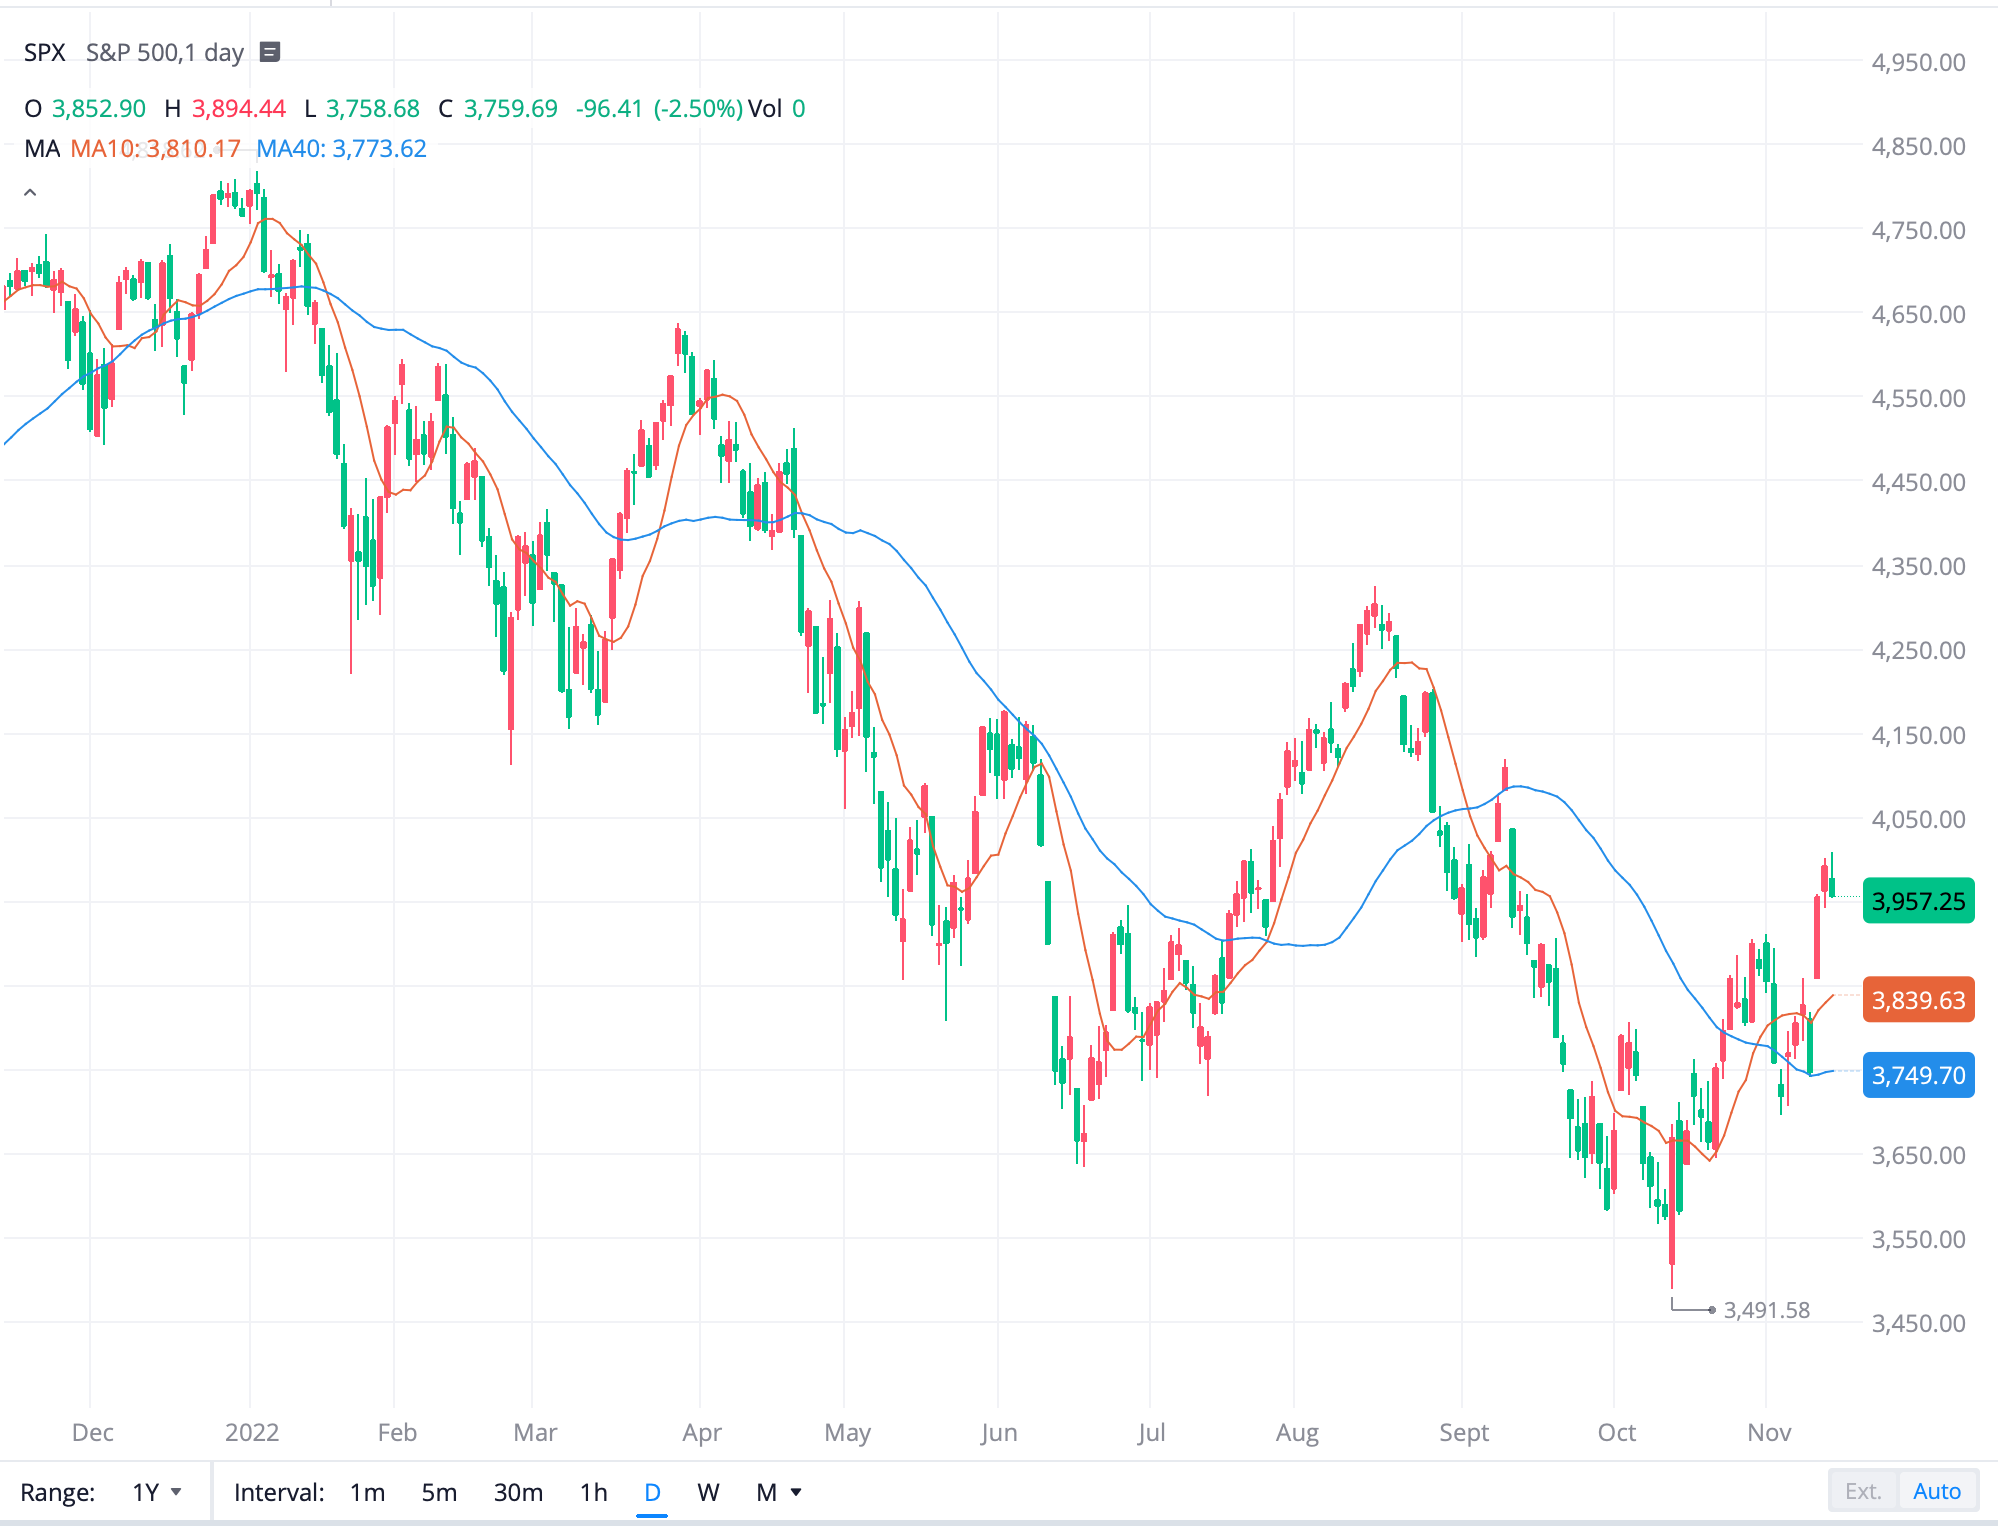Open the chart description icon beside "1 day"
Screen dimensions: 1998x1526
pos(268,50)
